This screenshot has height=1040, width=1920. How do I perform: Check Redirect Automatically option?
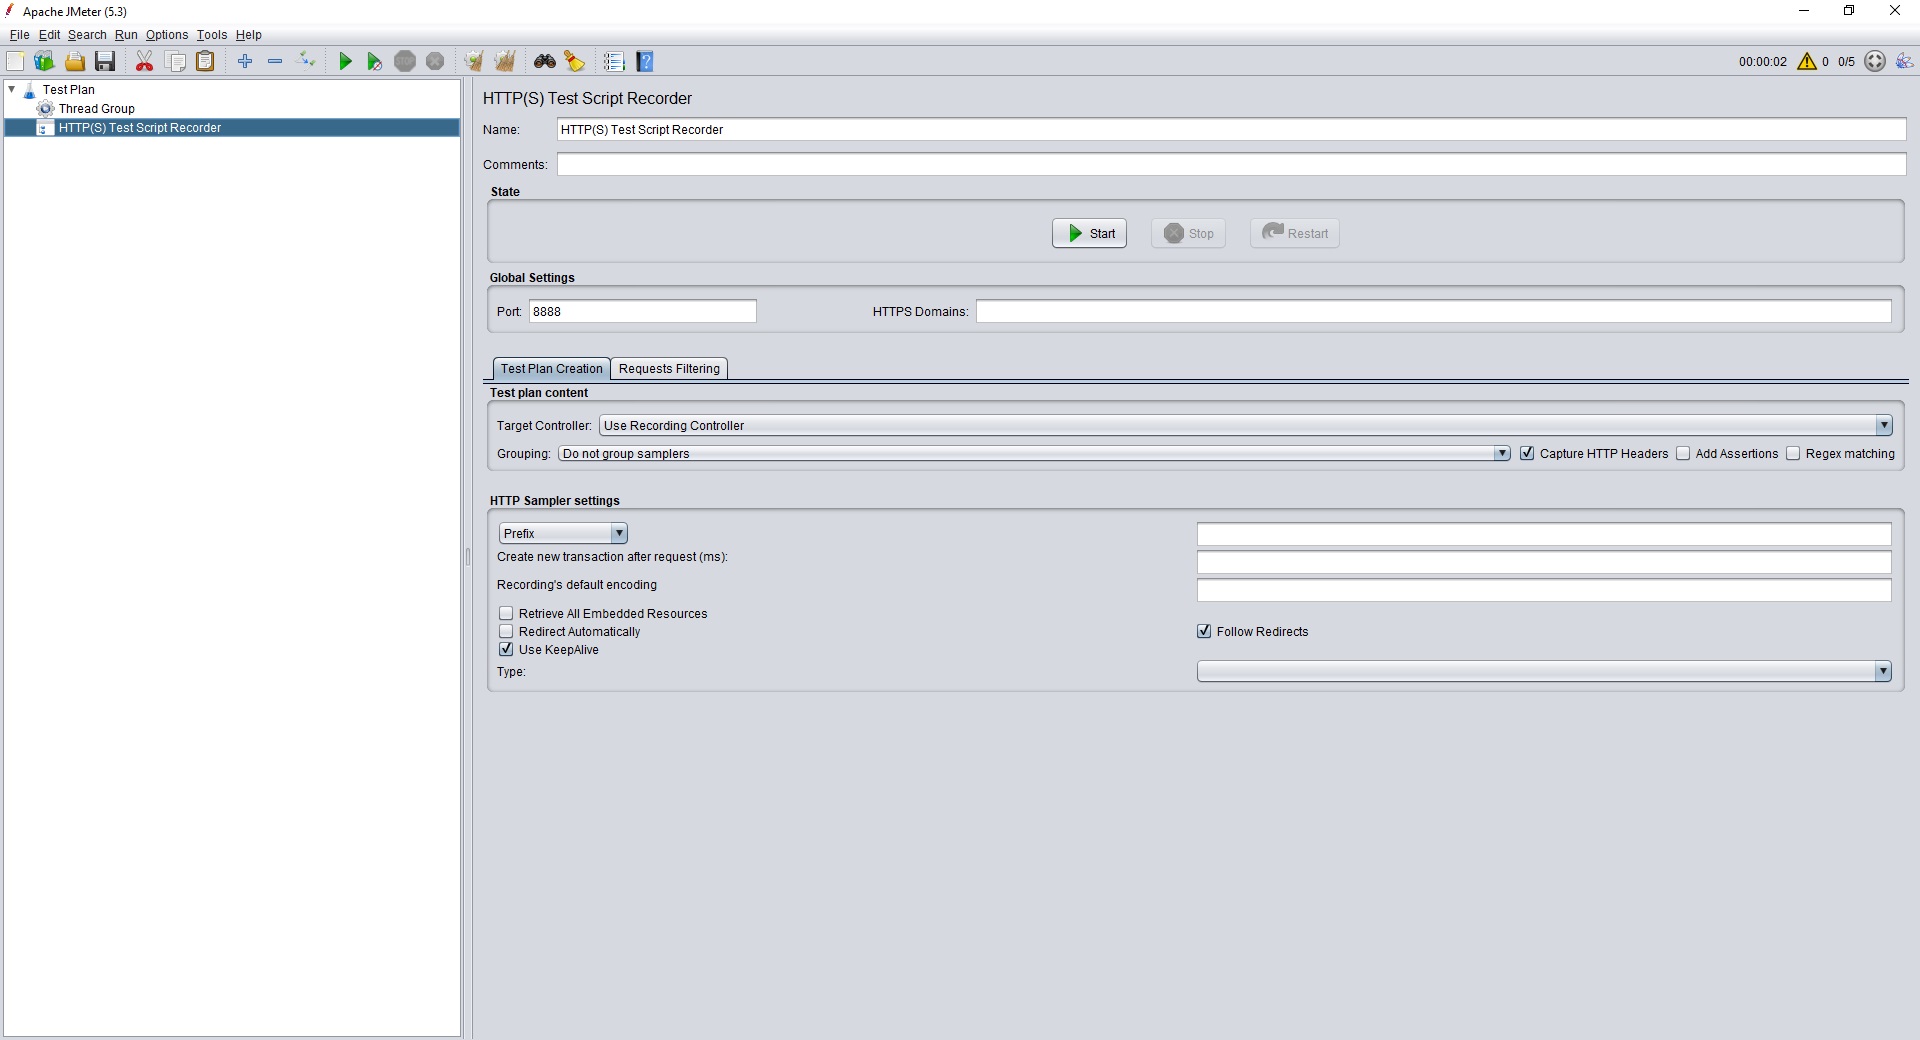pos(506,632)
